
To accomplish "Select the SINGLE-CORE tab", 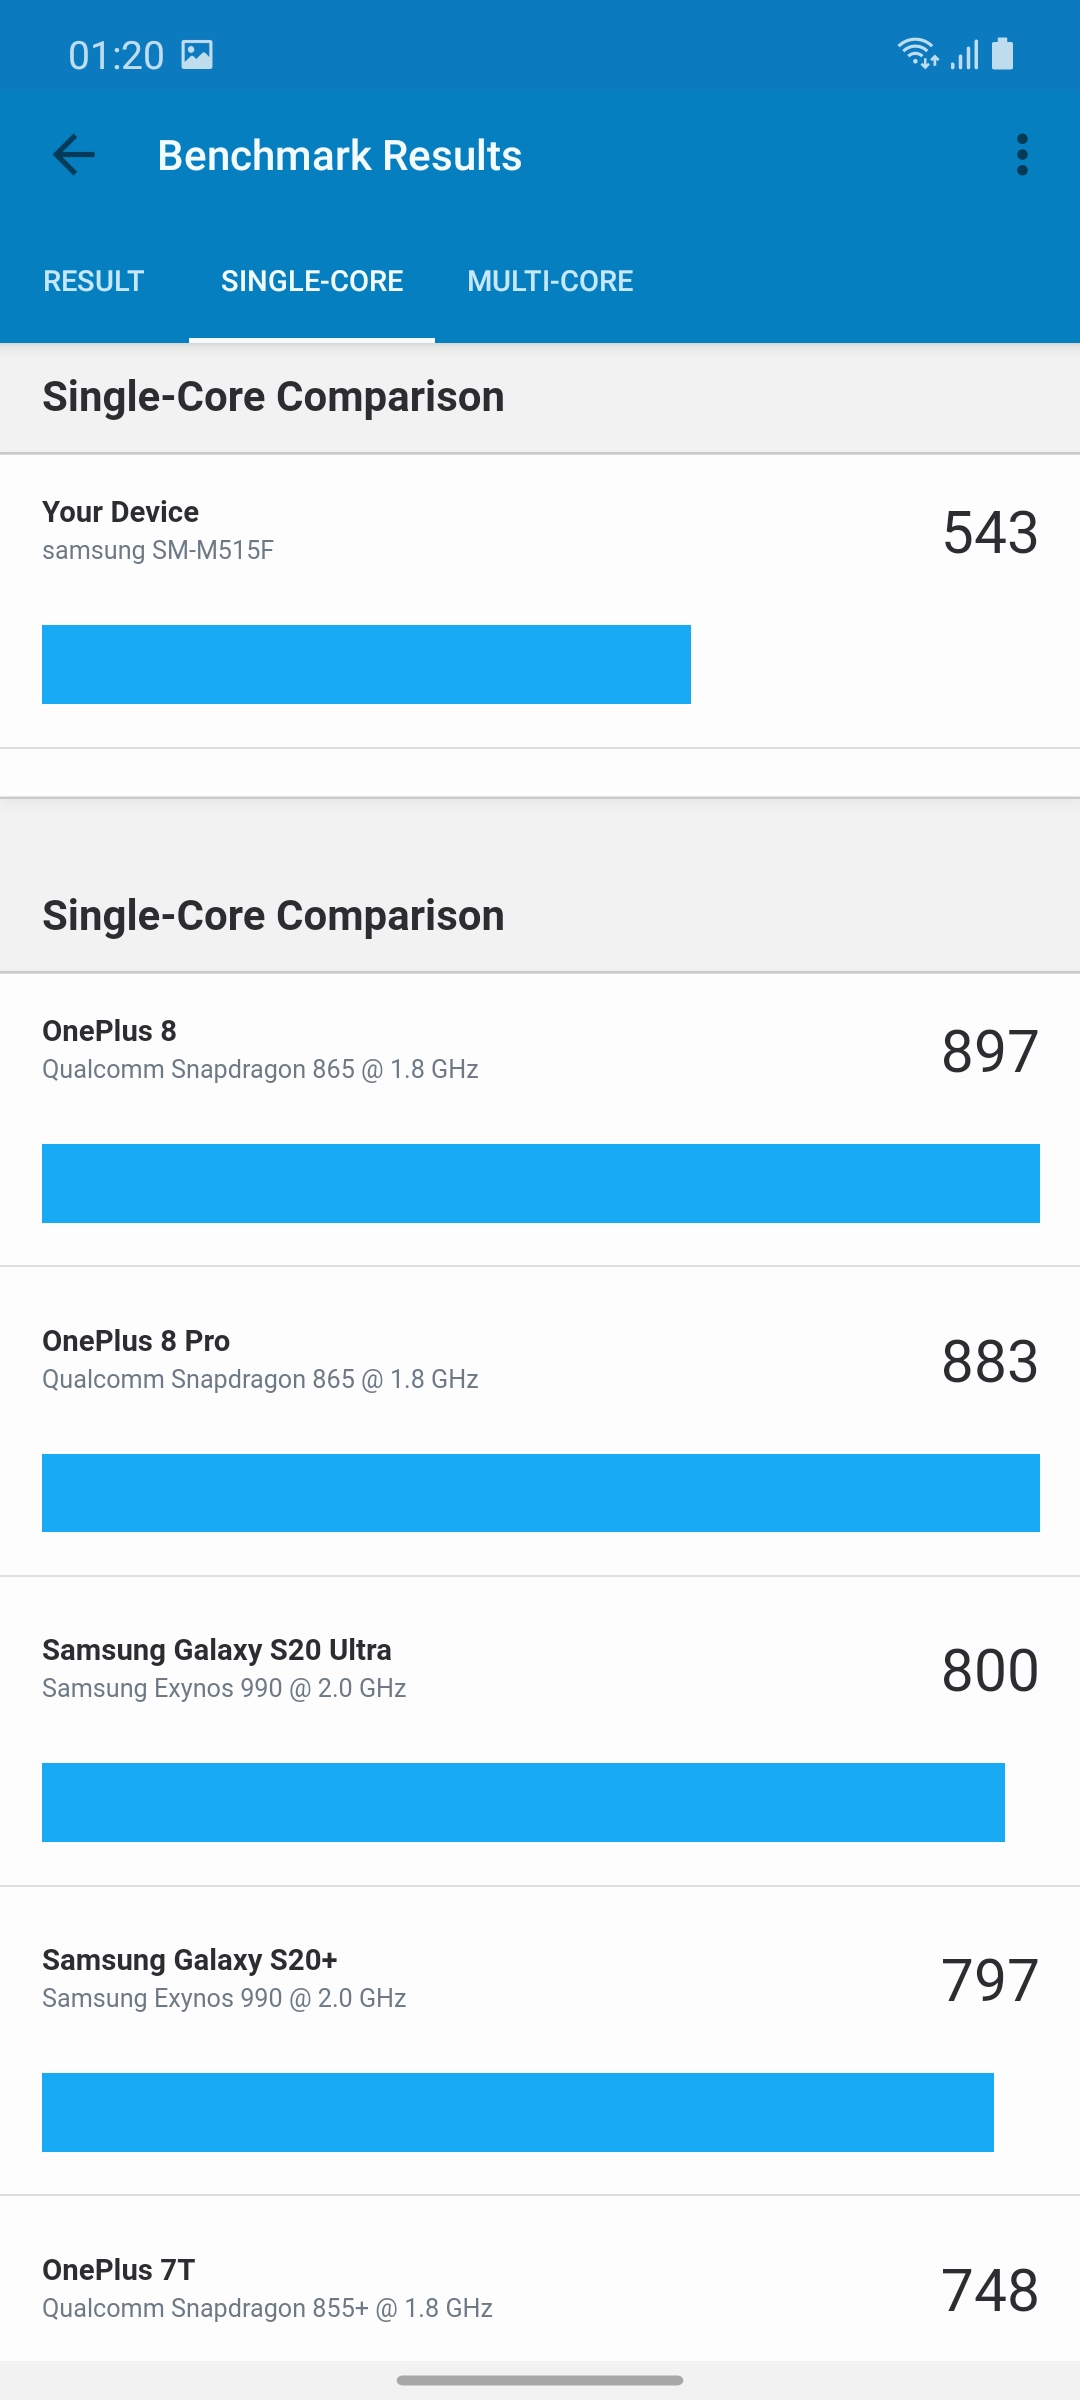I will point(312,281).
